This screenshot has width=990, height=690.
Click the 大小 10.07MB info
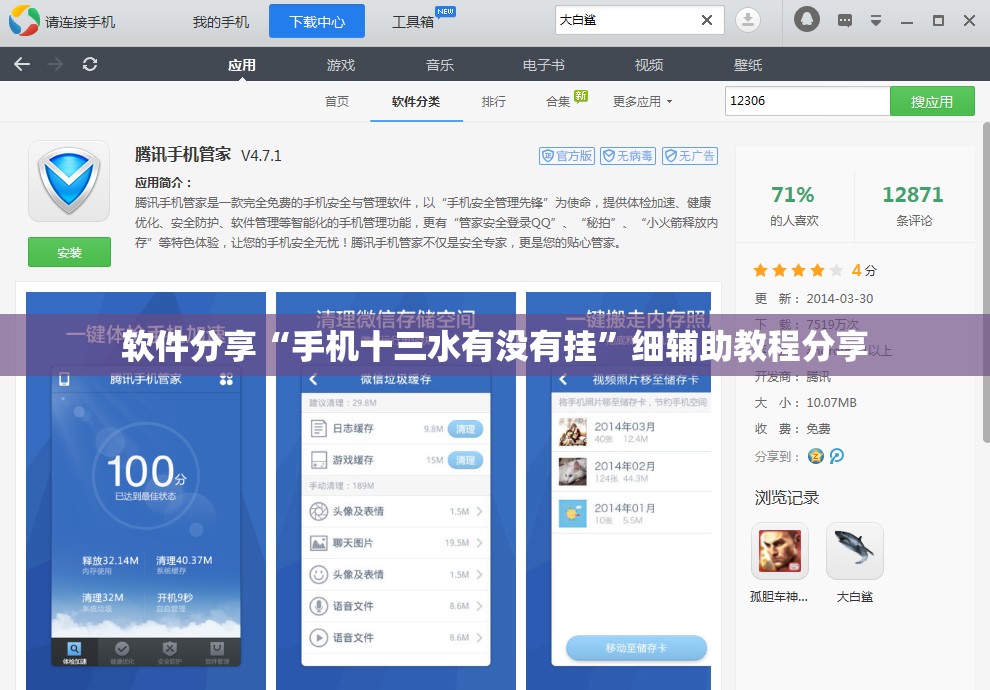point(806,403)
